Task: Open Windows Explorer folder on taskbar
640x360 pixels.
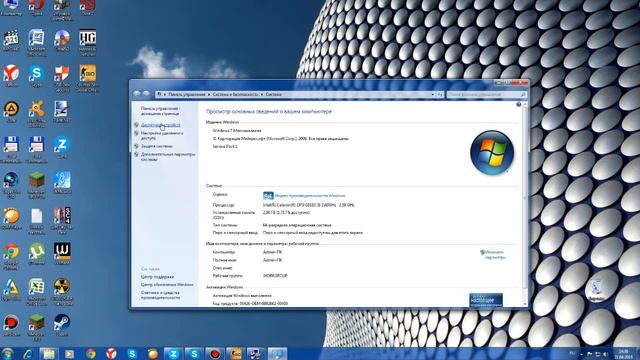Action: (49, 354)
